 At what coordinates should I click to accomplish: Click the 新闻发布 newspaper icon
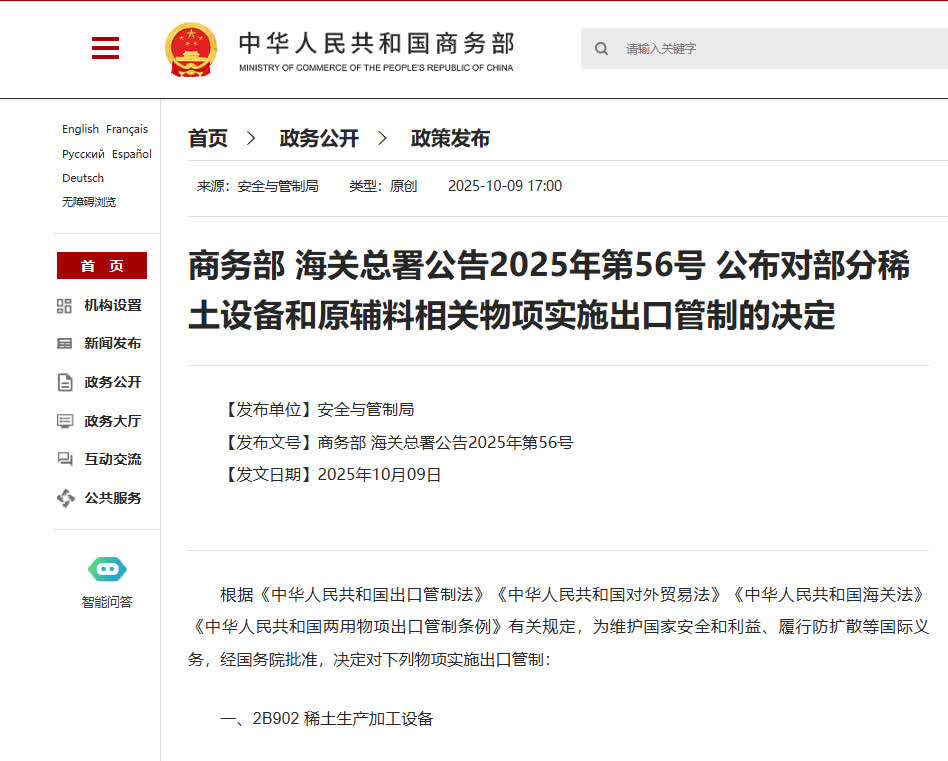click(x=65, y=344)
